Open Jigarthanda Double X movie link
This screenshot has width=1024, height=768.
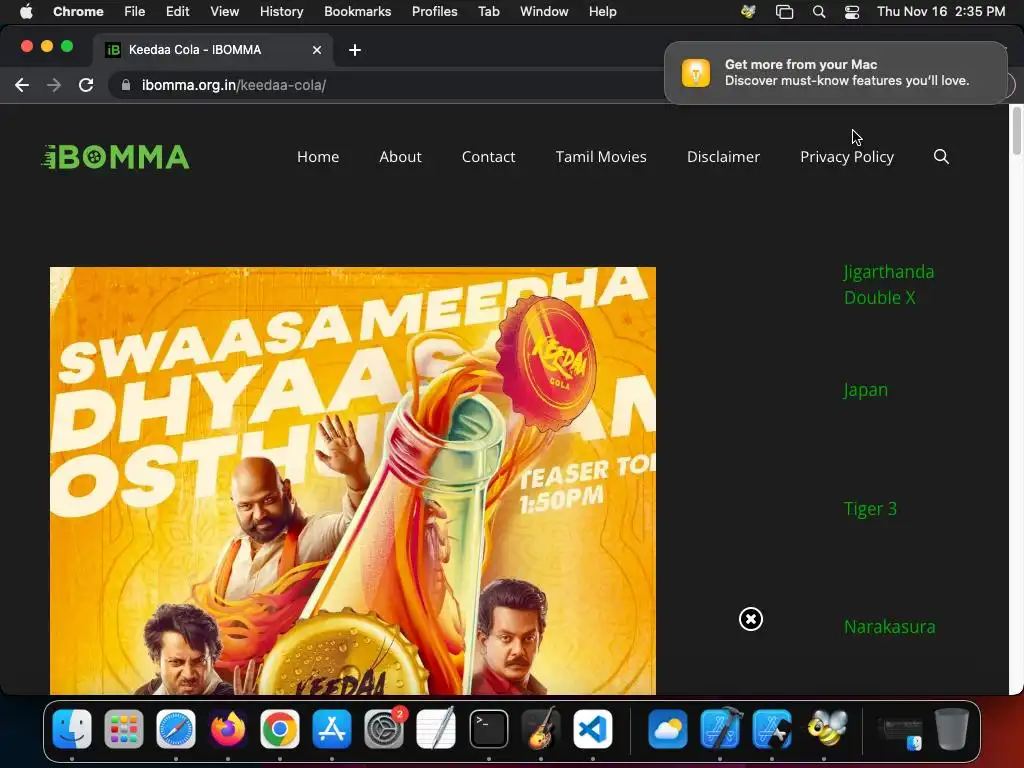click(x=889, y=285)
